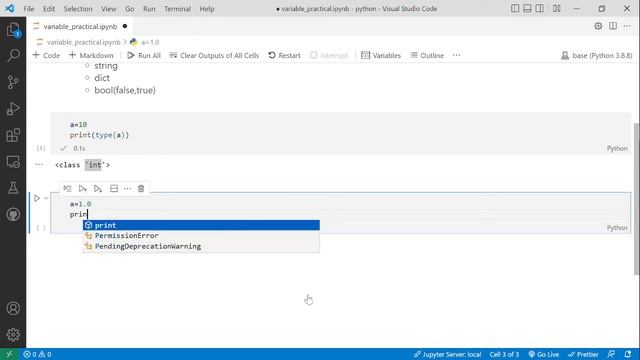The height and width of the screenshot is (360, 640).
Task: Select kernel base (Python 3.8.8)
Action: 597,55
